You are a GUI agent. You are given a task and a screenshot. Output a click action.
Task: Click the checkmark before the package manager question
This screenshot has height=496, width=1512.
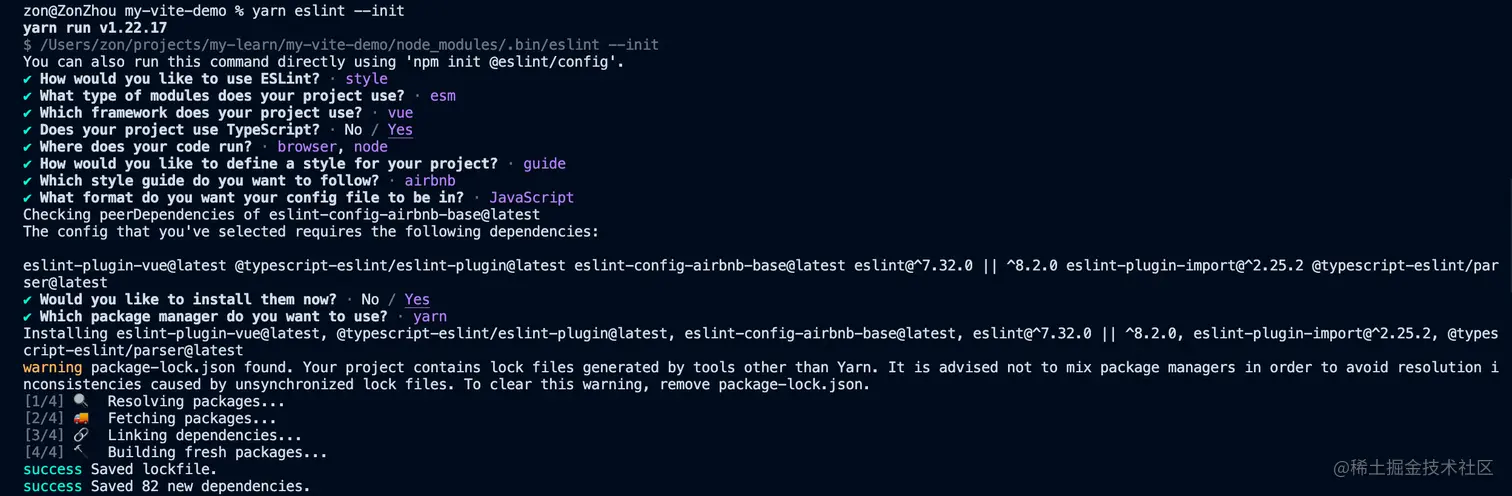[x=28, y=317]
